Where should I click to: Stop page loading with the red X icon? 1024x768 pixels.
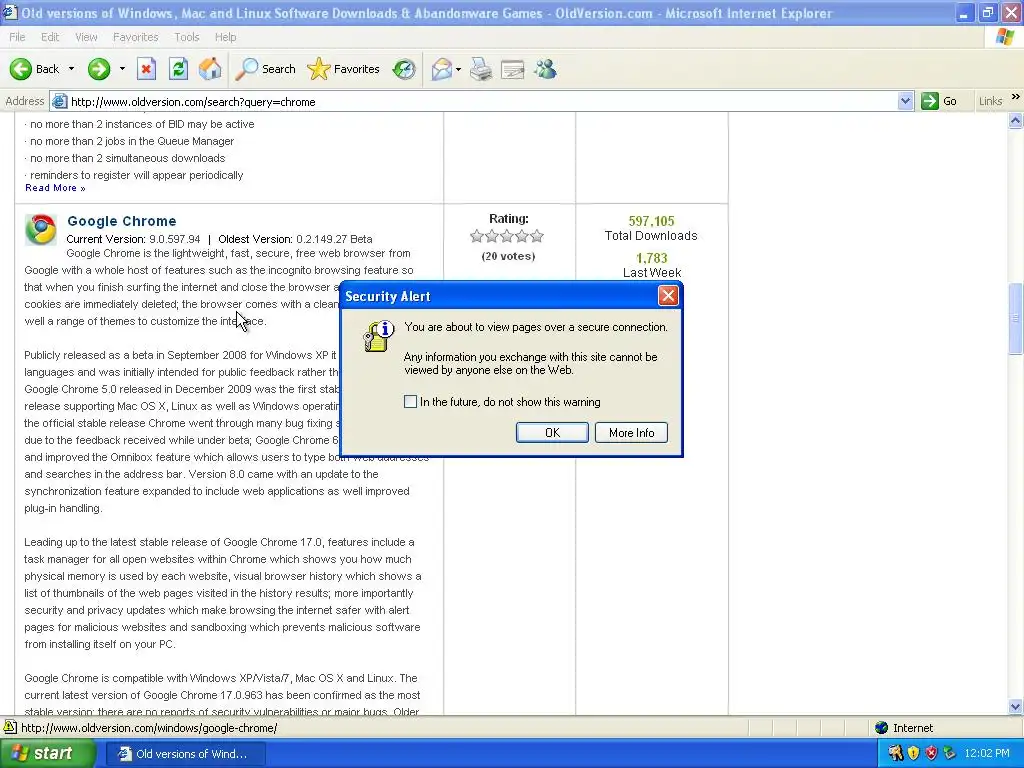click(x=146, y=69)
